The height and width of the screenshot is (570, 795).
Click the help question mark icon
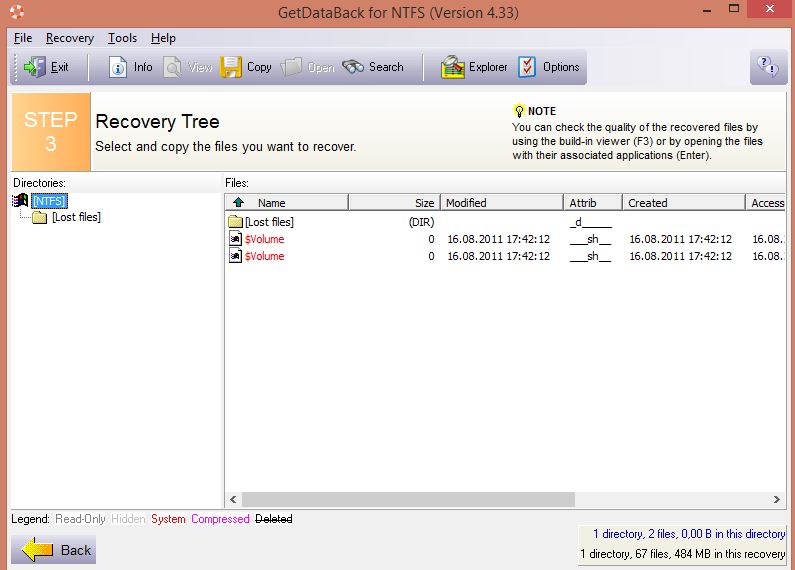coord(768,66)
